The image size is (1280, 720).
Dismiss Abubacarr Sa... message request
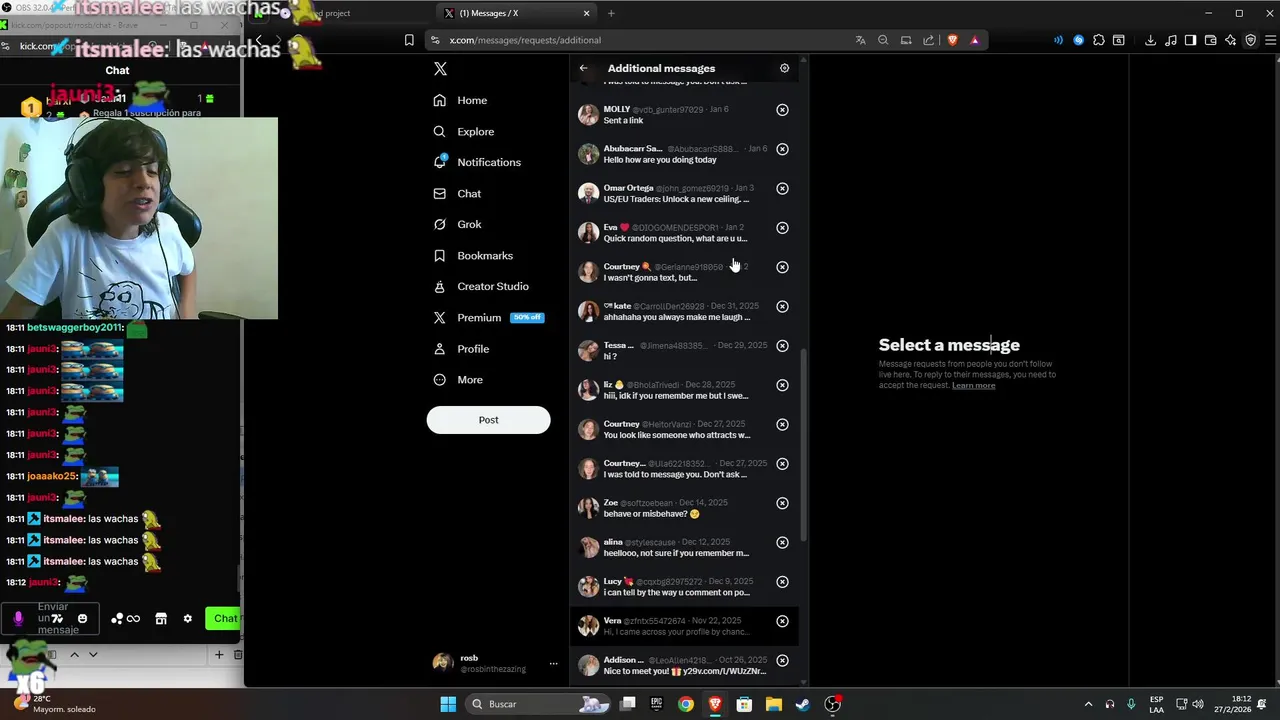click(782, 149)
